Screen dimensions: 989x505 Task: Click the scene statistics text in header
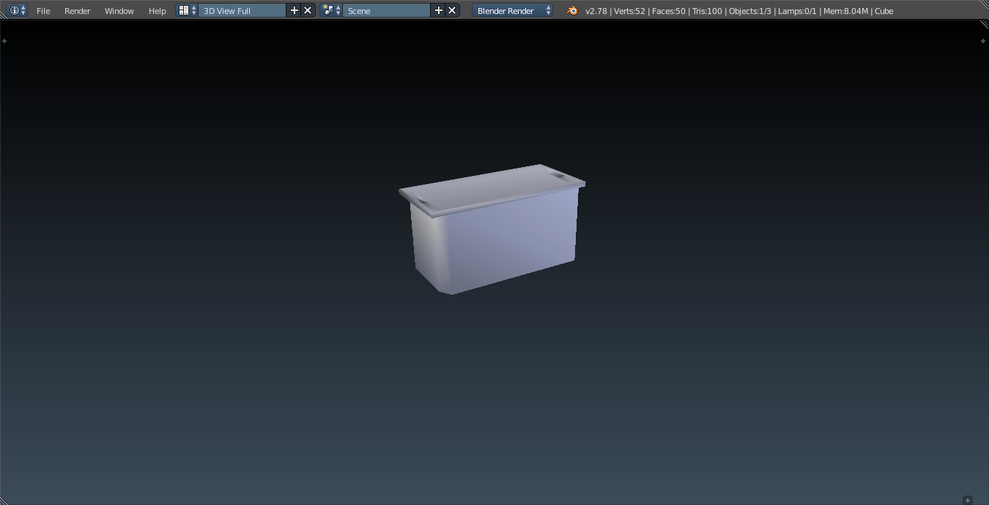point(739,11)
